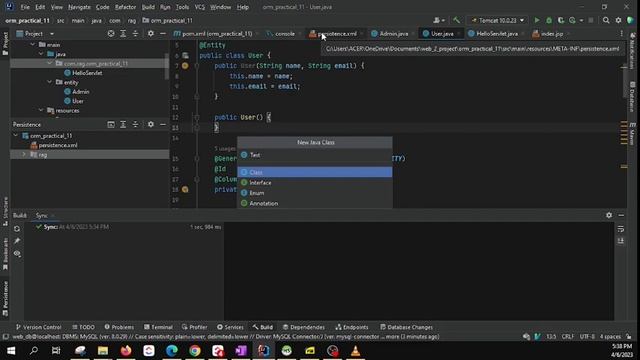The image size is (640, 360).
Task: Collapse all icon in Project panel header
Action: 135,33
